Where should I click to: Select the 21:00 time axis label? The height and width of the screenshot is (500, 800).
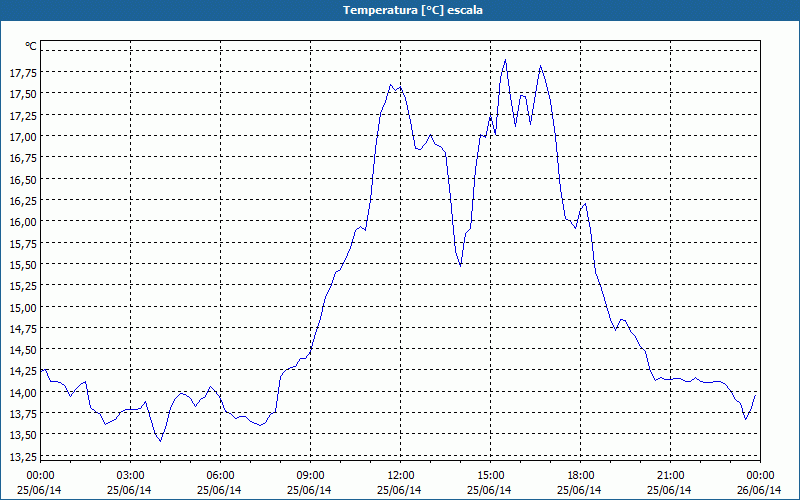coord(670,476)
